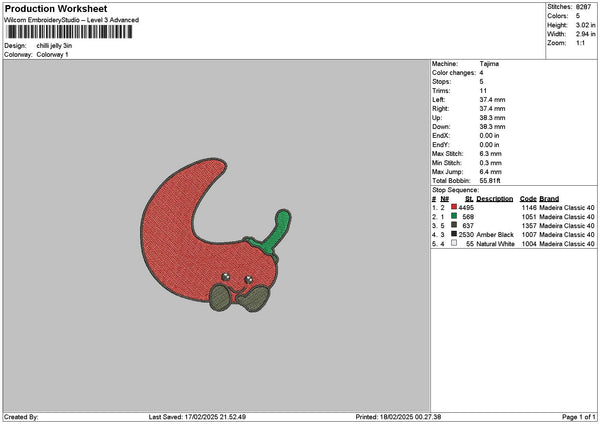Select the Natural White color swatch
Screen dimensions: 600x424
pyautogui.click(x=454, y=243)
